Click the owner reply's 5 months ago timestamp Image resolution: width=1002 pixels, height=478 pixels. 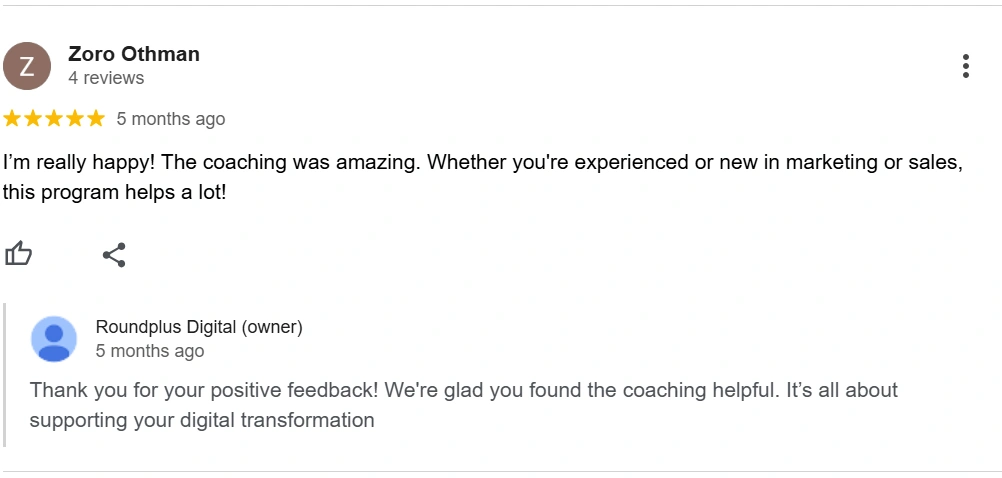tap(150, 351)
